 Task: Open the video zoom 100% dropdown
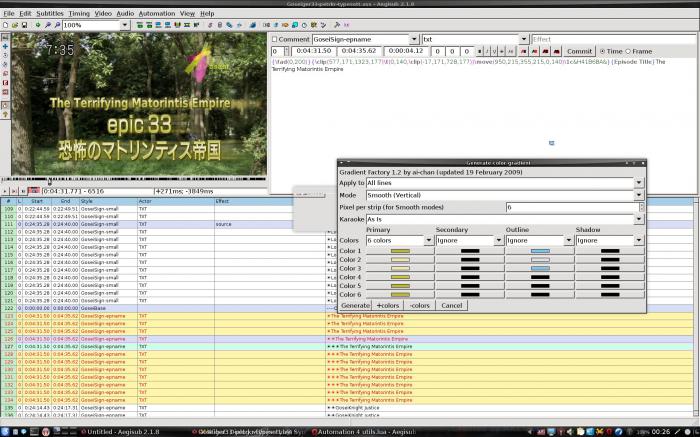[x=125, y=25]
